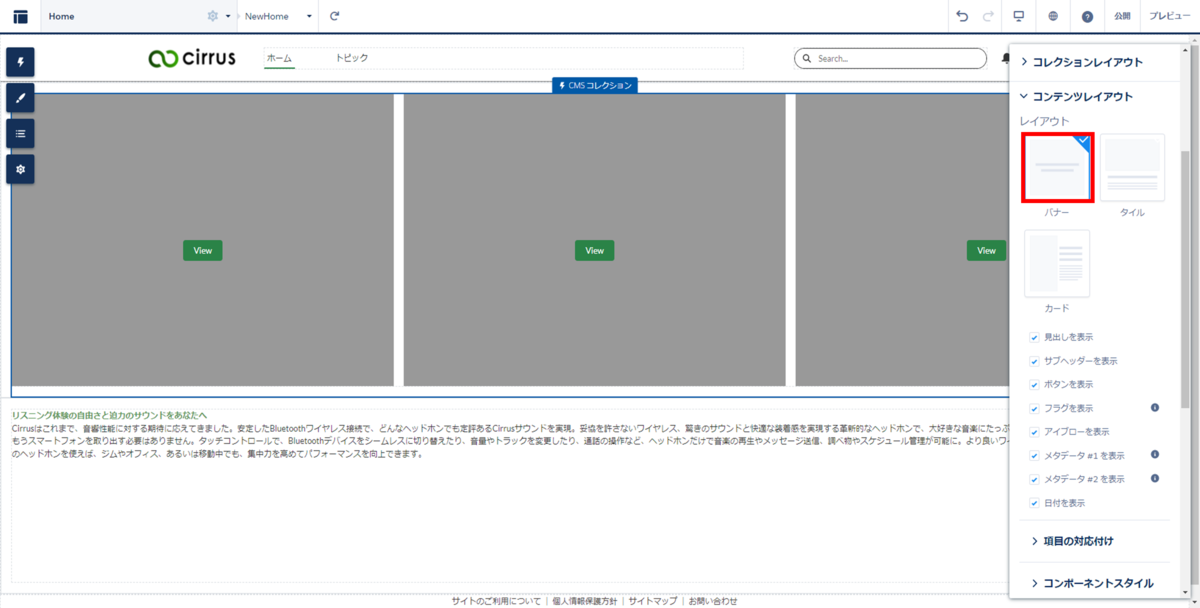
Task: Click the page refresh icon next to NewHome
Action: click(333, 16)
